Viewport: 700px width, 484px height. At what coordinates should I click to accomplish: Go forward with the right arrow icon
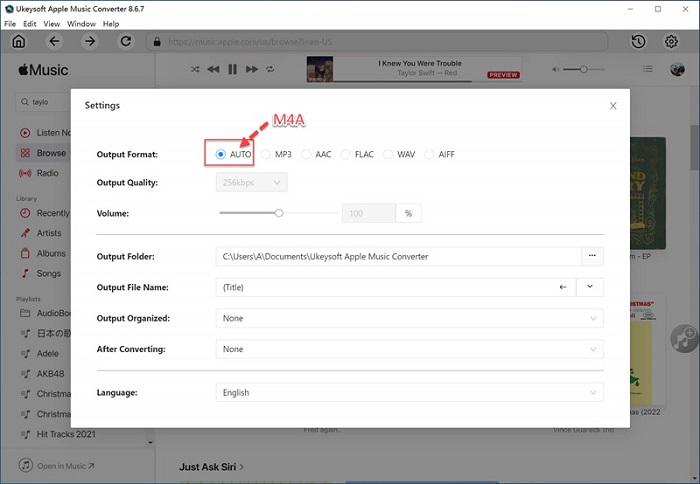[x=90, y=42]
